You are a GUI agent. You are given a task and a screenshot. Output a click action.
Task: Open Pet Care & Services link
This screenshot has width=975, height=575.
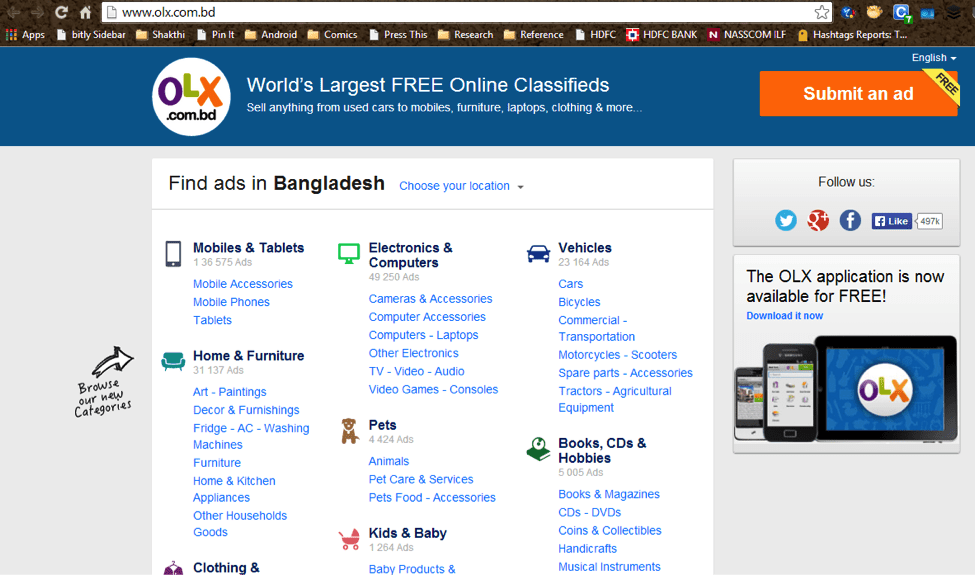coord(421,479)
